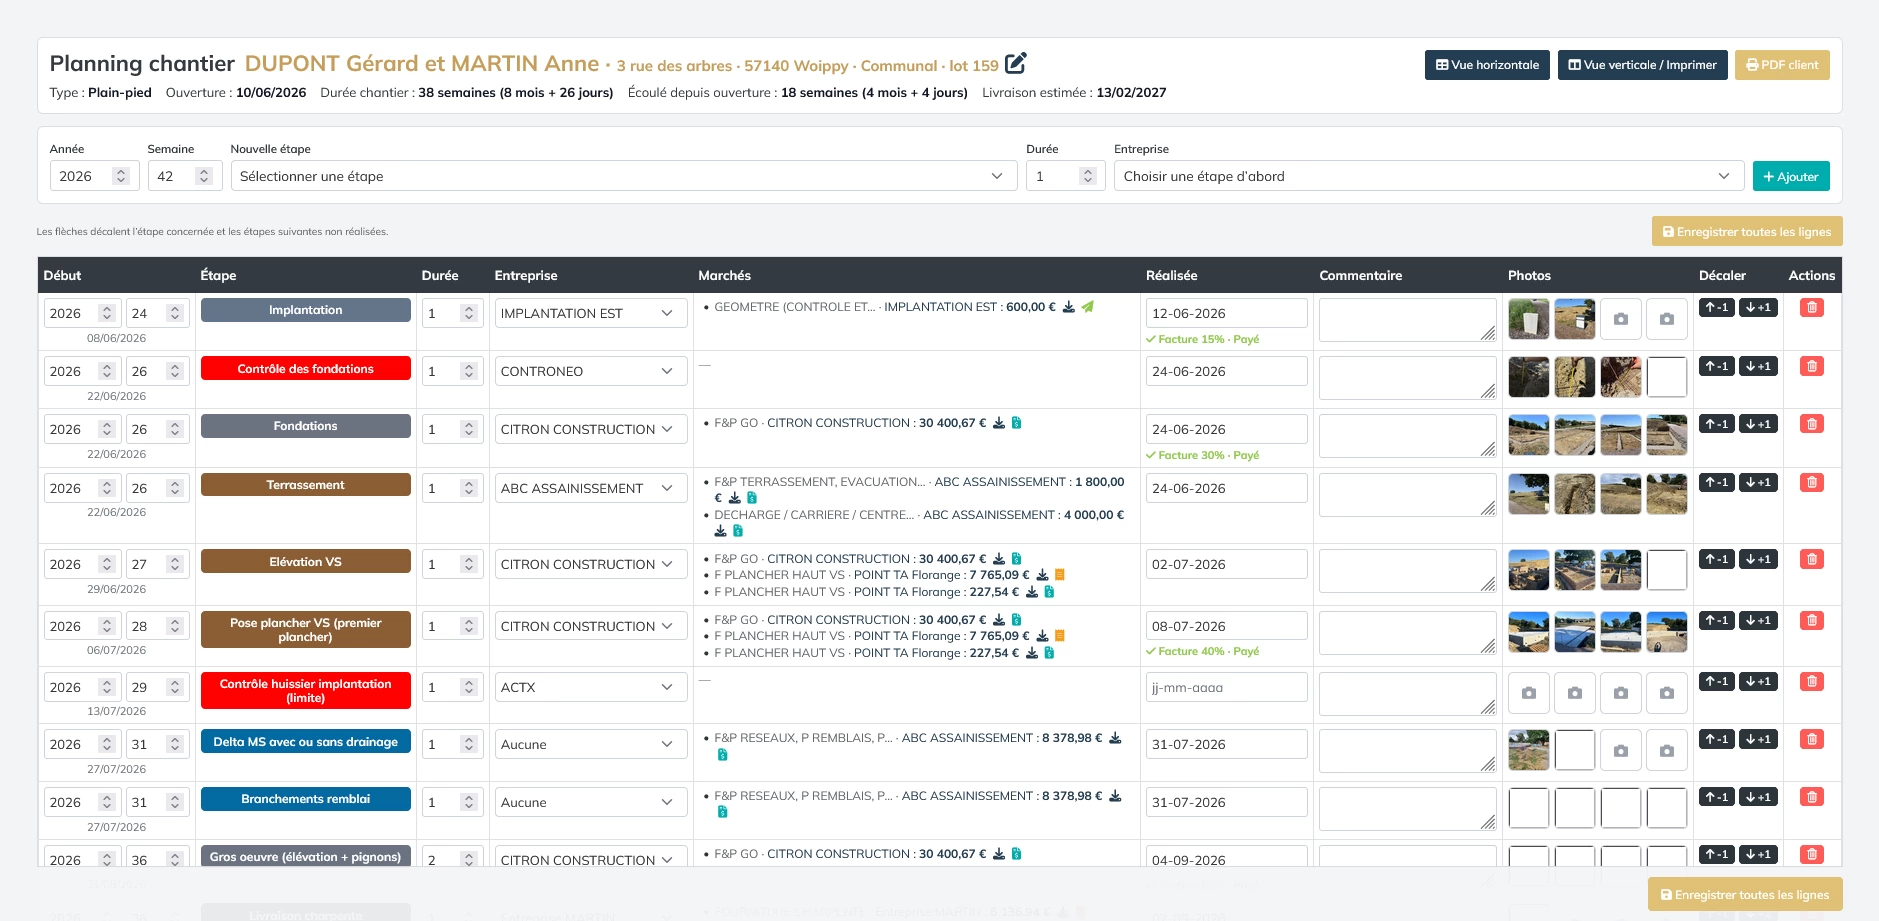Click the green Ajouter button
Viewport: 1879px width, 921px height.
point(1791,176)
